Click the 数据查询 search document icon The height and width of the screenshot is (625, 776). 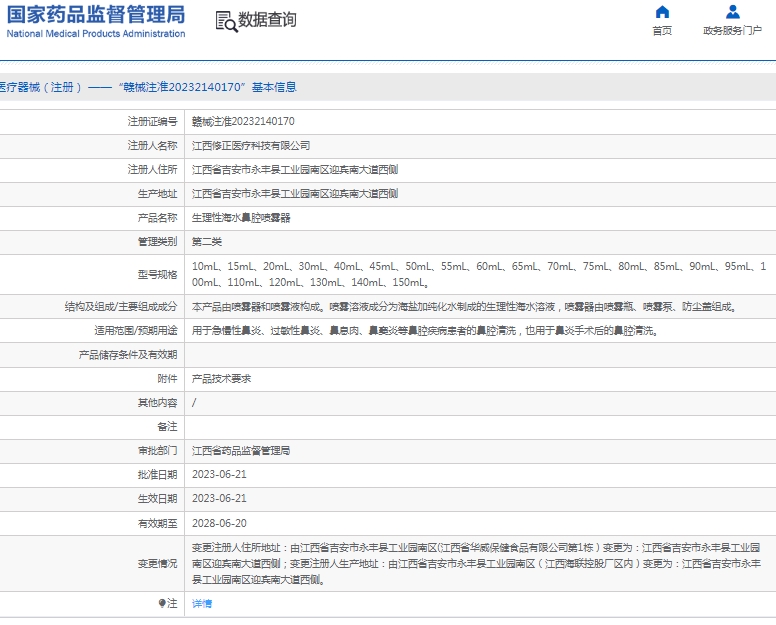tap(227, 22)
